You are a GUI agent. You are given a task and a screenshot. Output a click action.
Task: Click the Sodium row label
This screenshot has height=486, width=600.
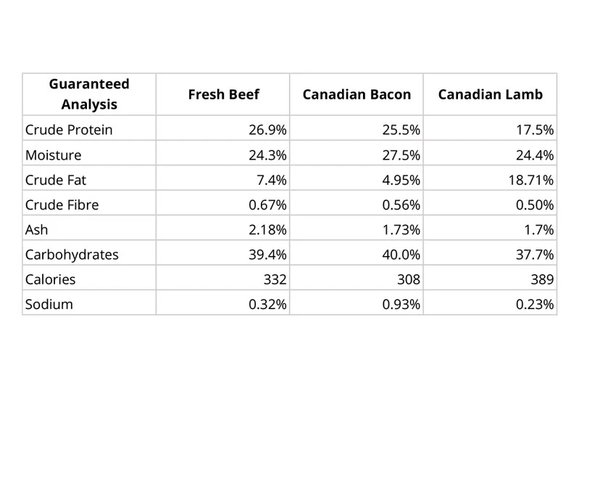tap(49, 304)
